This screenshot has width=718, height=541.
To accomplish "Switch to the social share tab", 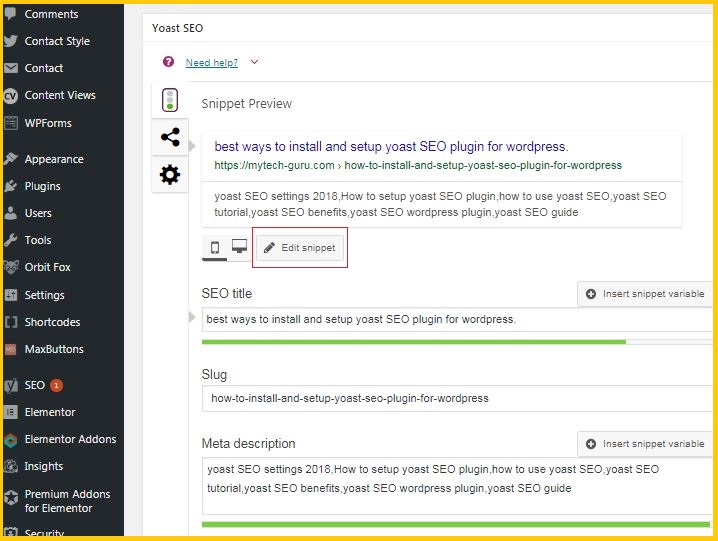I will (170, 137).
